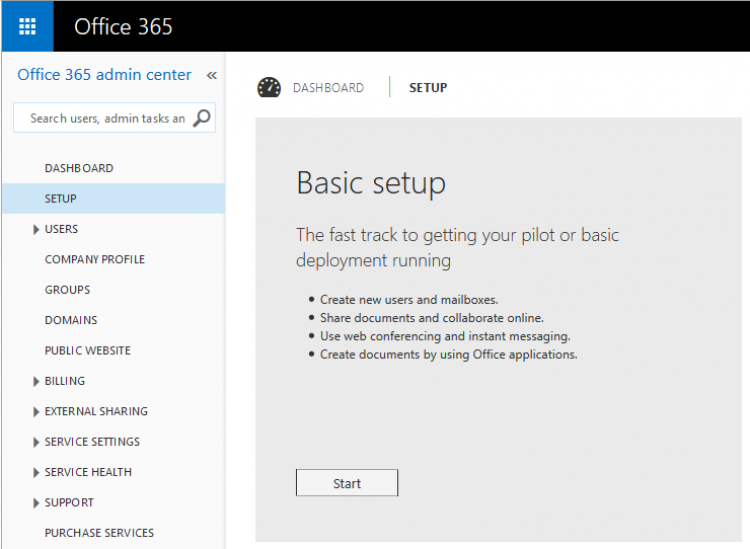
Task: Click 'Use web conferencing and instant messaging.' bullet
Action: click(445, 336)
